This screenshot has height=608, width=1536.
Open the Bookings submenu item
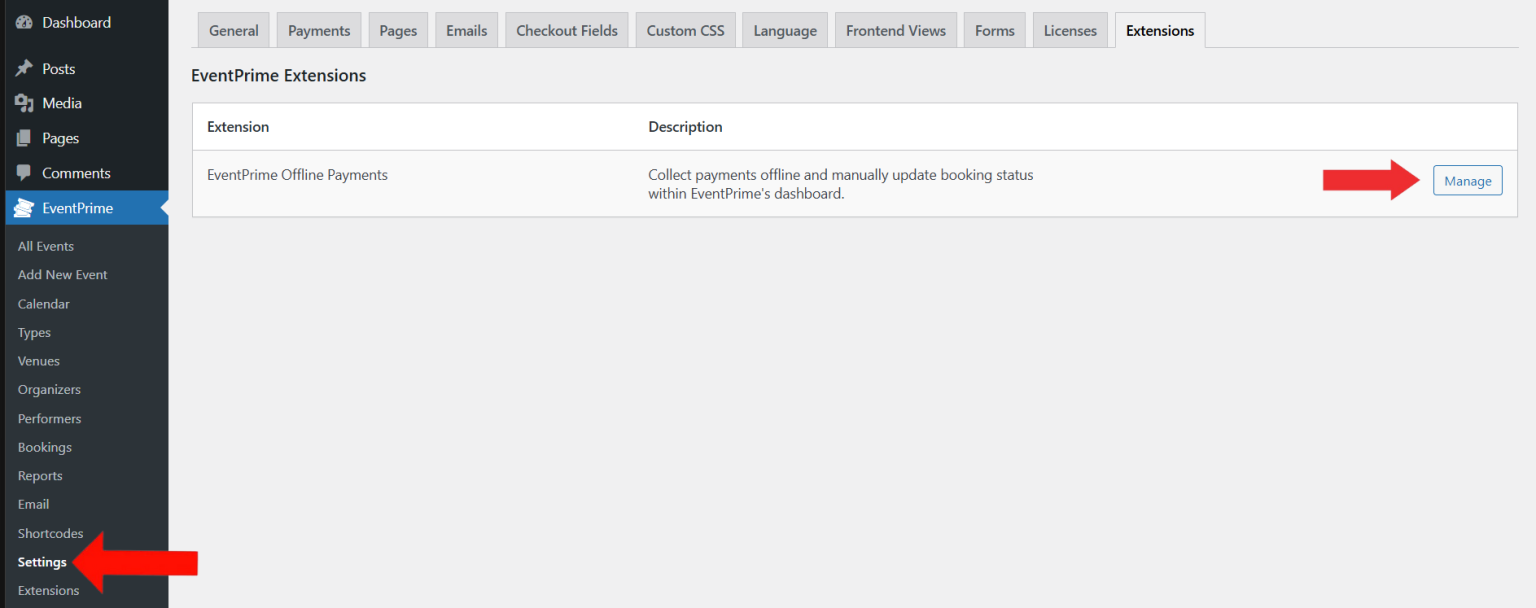coord(45,447)
